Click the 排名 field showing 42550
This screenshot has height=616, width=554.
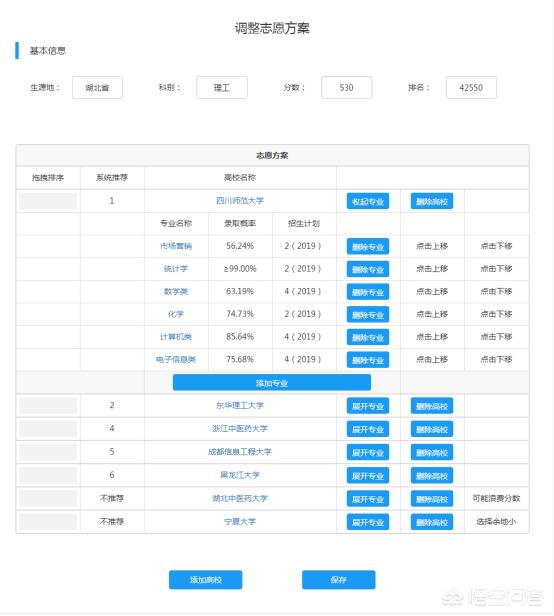click(x=471, y=87)
